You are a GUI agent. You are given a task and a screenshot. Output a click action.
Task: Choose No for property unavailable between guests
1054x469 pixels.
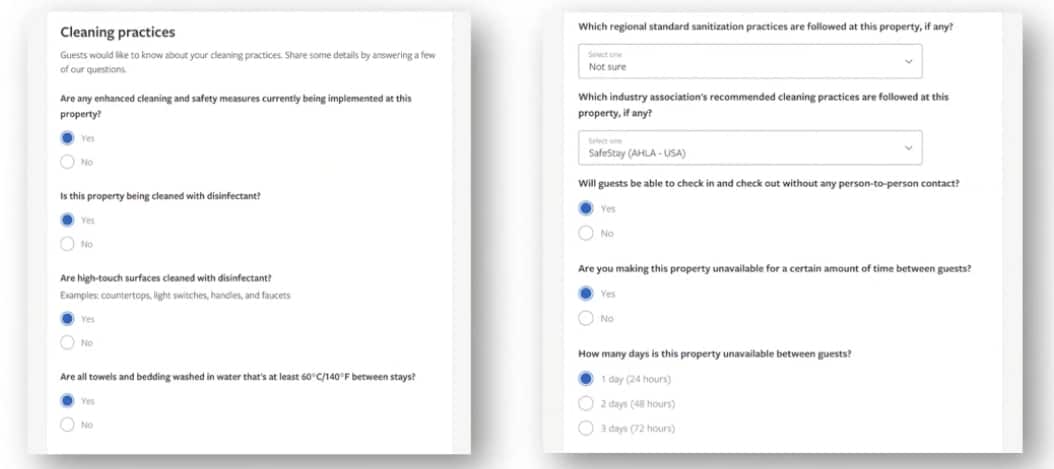tap(586, 318)
